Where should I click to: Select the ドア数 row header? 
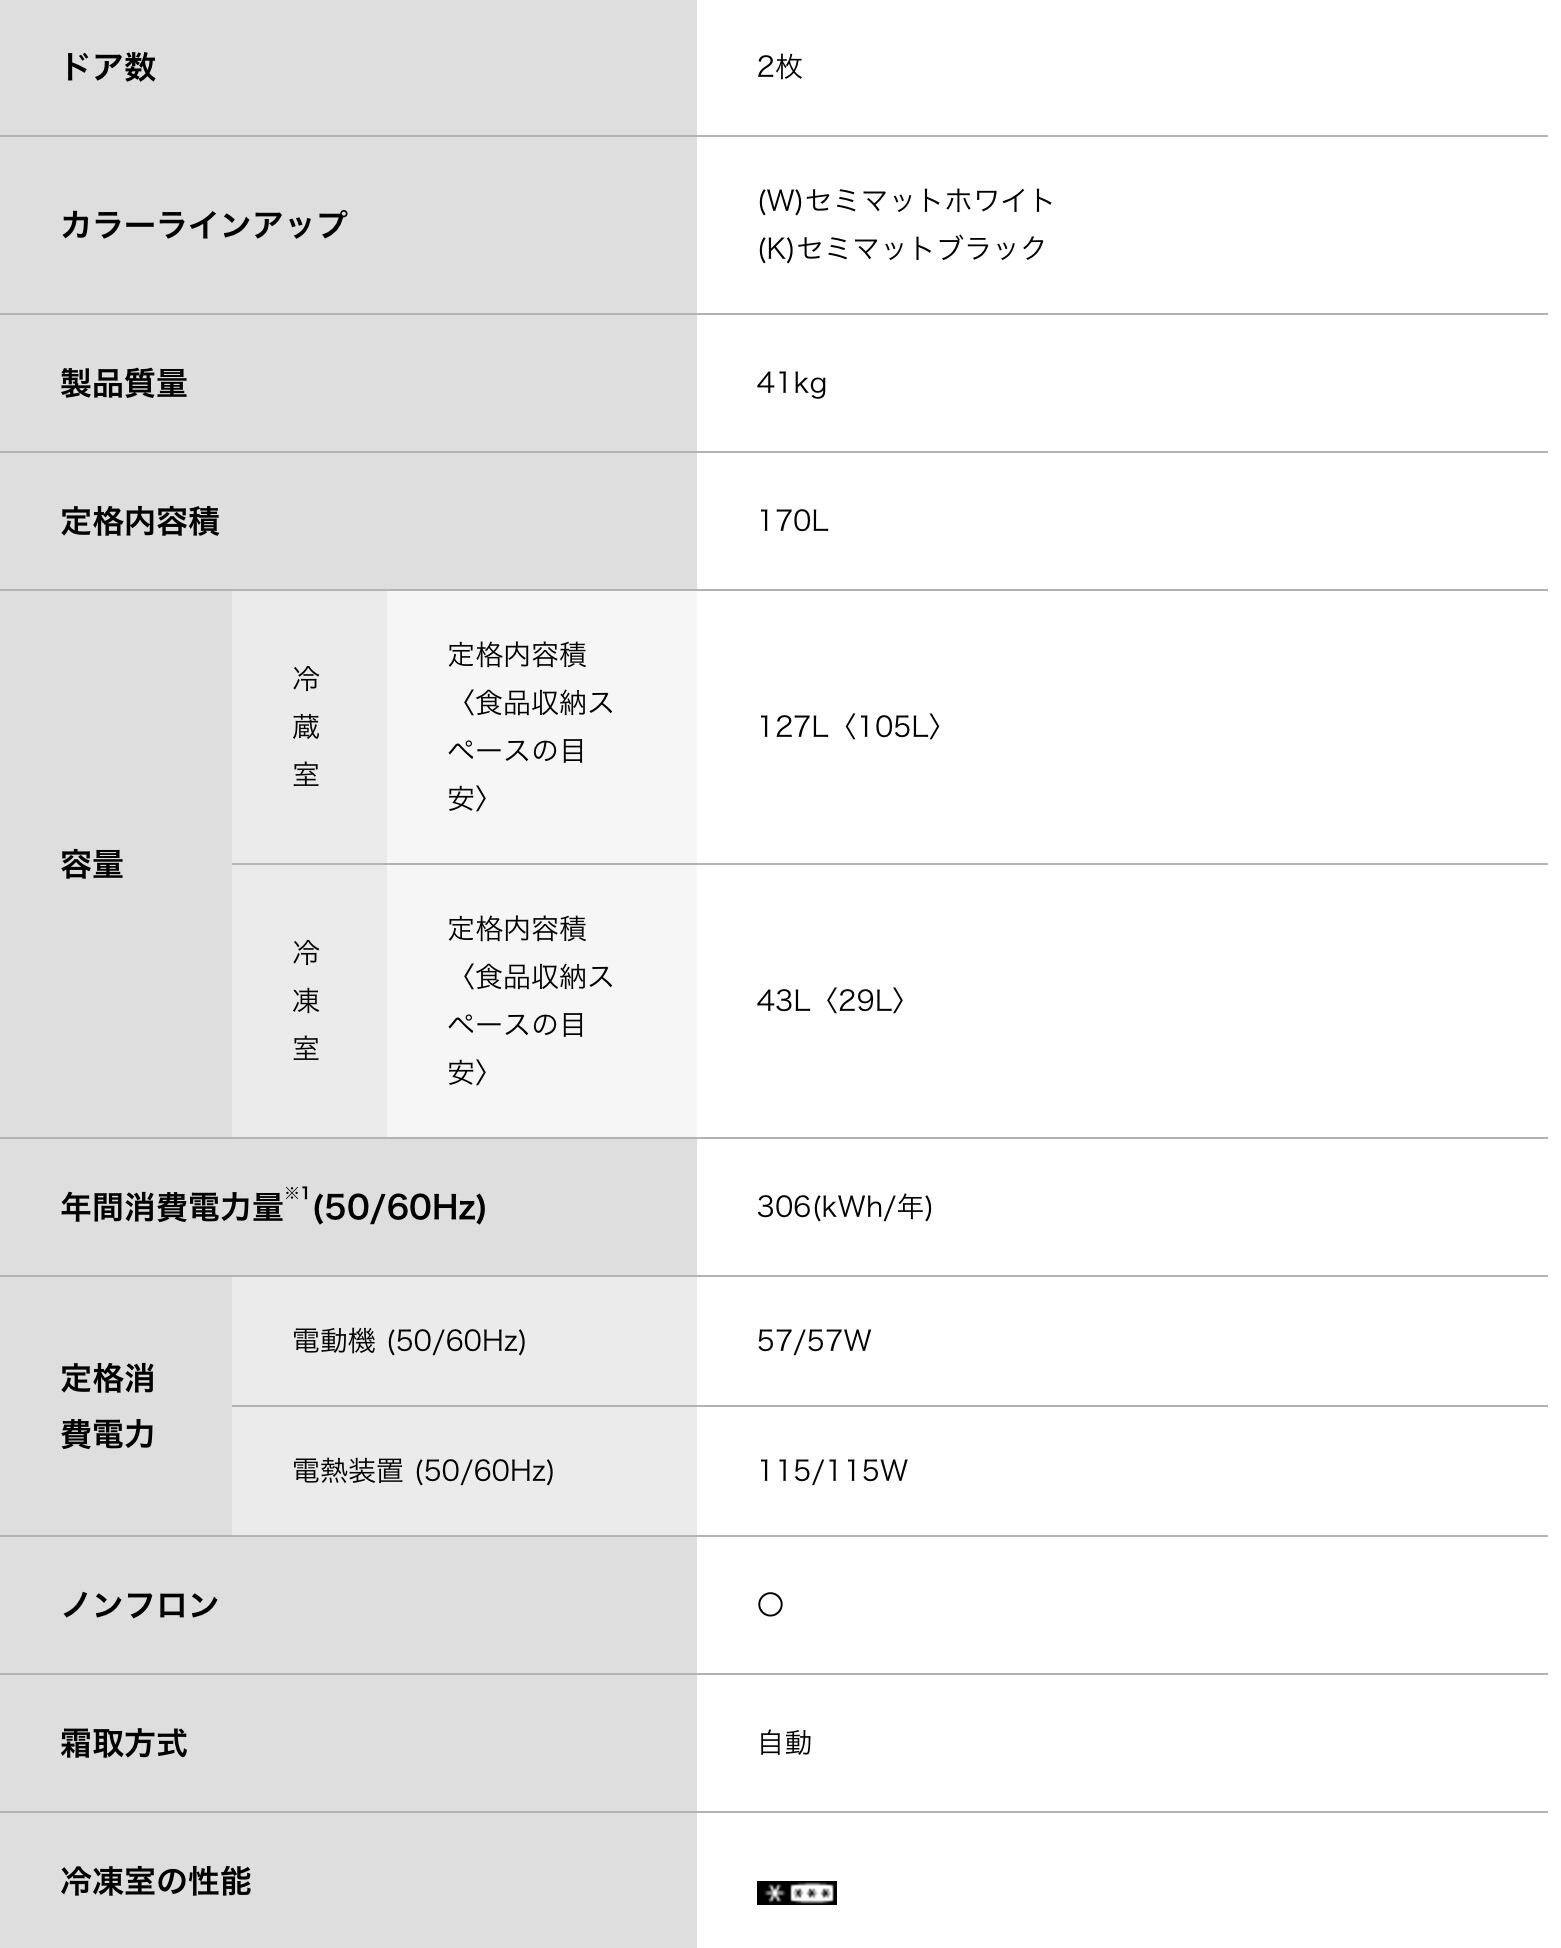click(x=108, y=67)
